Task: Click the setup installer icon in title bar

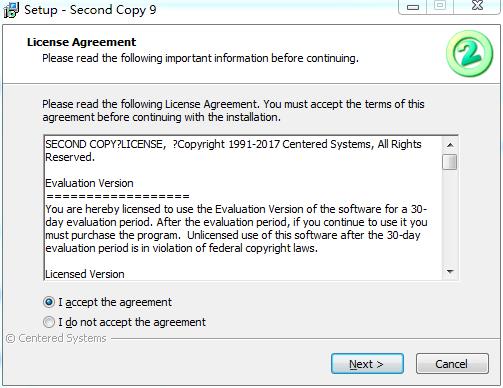Action: point(11,10)
